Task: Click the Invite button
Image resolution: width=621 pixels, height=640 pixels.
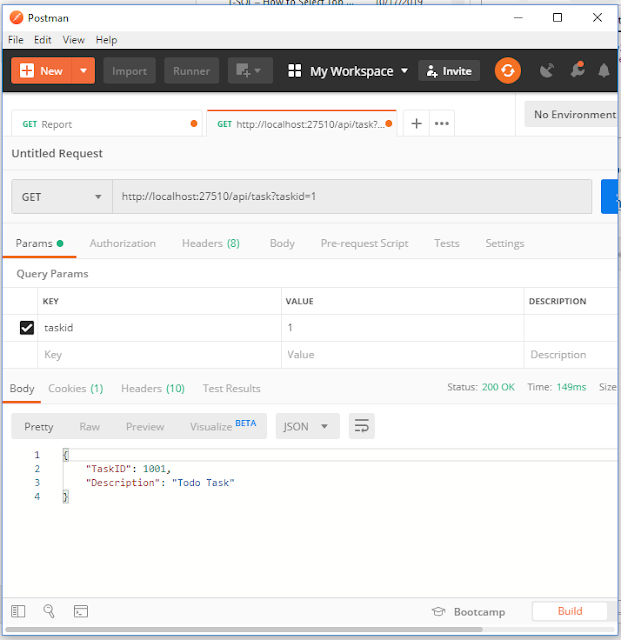Action: [449, 71]
